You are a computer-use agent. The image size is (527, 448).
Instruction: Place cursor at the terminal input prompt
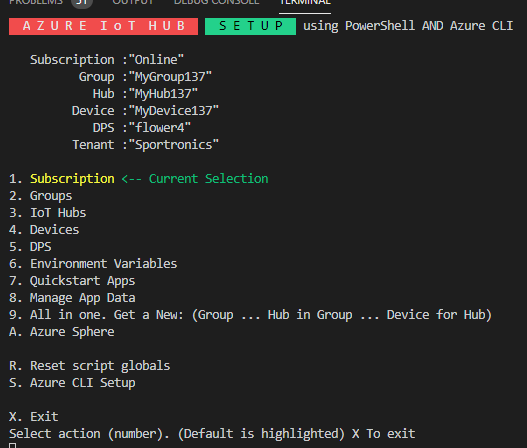click(x=12, y=446)
